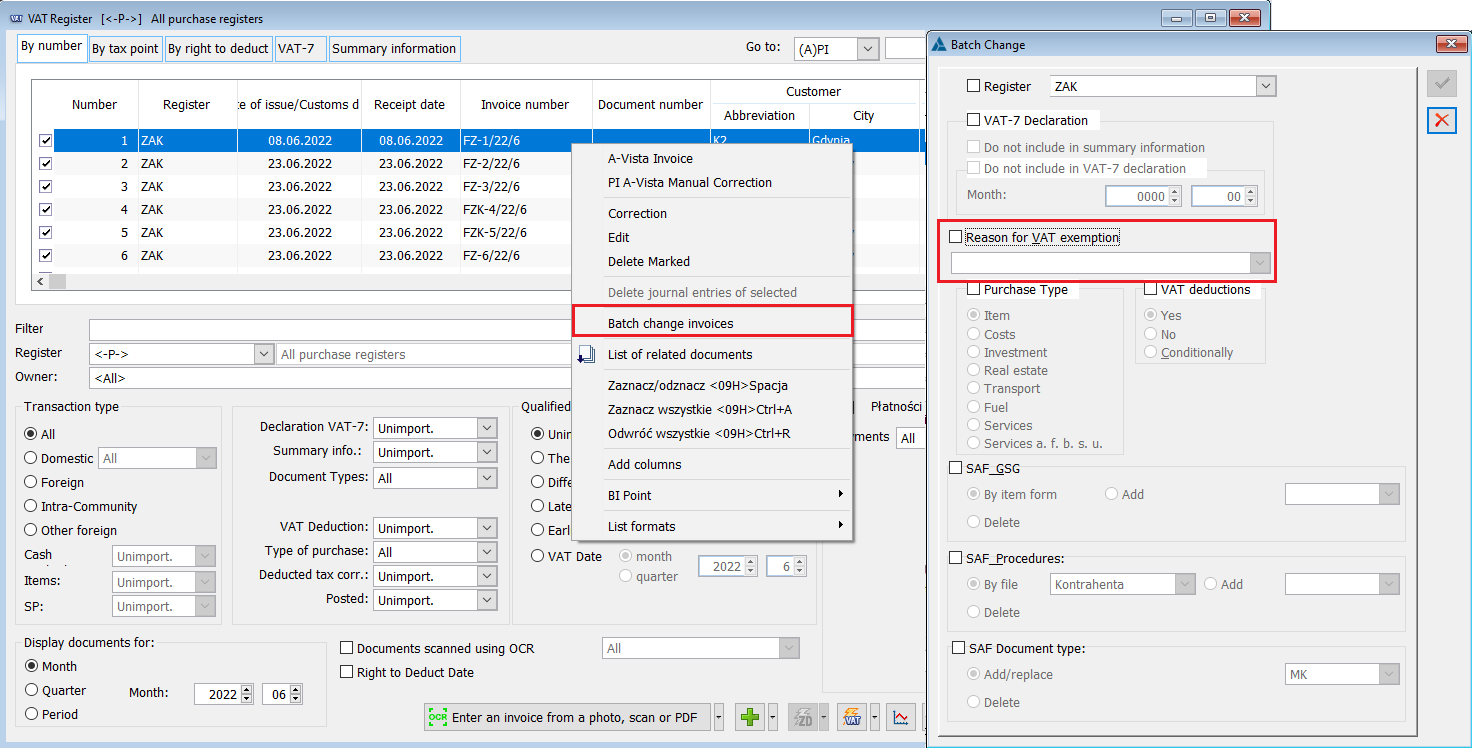
Task: Choose Correction from context menu
Action: (x=712, y=213)
